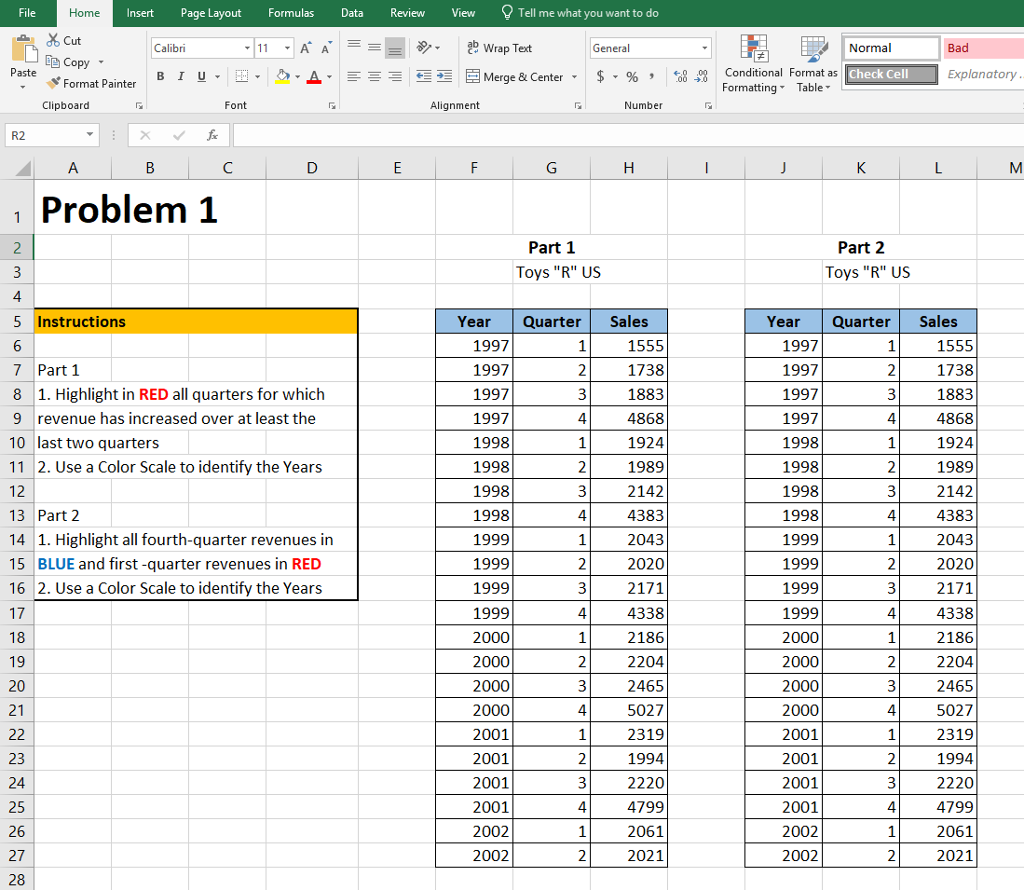Select the Format Painter tool

click(91, 83)
